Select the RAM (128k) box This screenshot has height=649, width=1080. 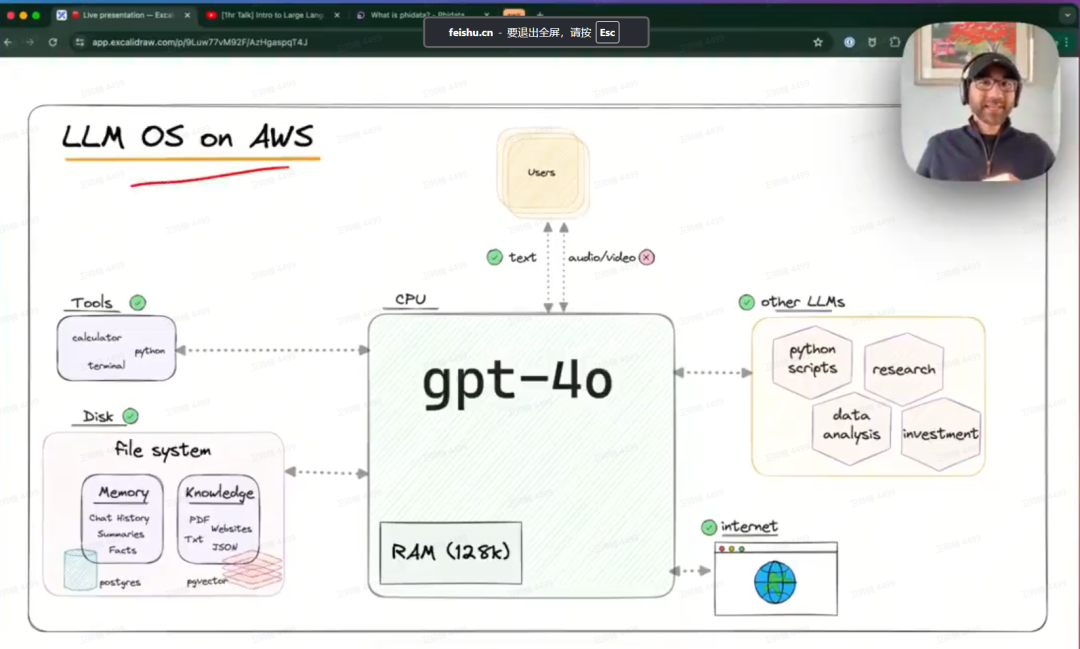pyautogui.click(x=450, y=553)
